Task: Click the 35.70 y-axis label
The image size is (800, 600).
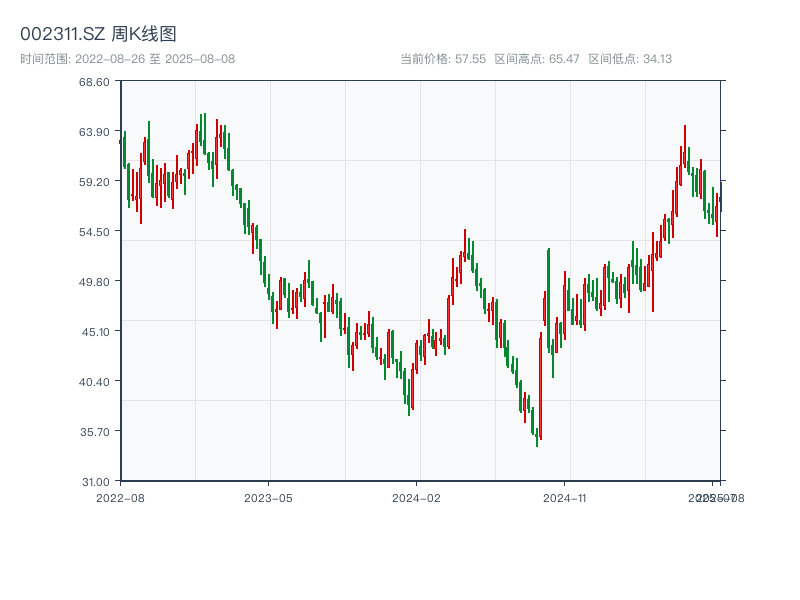Action: tap(95, 432)
